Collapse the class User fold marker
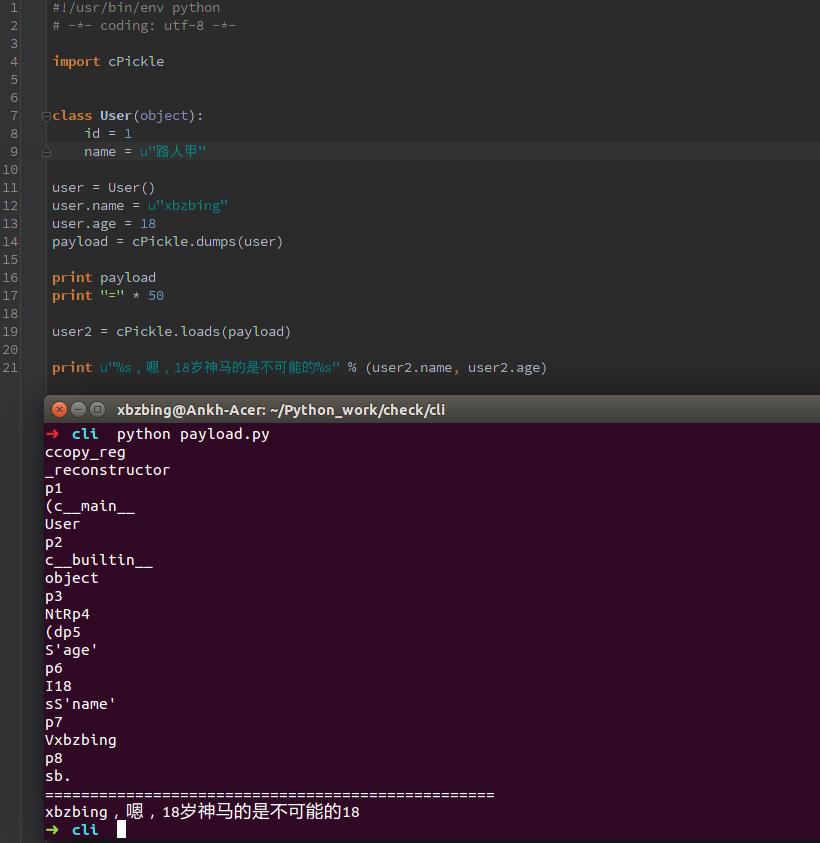 tap(46, 116)
